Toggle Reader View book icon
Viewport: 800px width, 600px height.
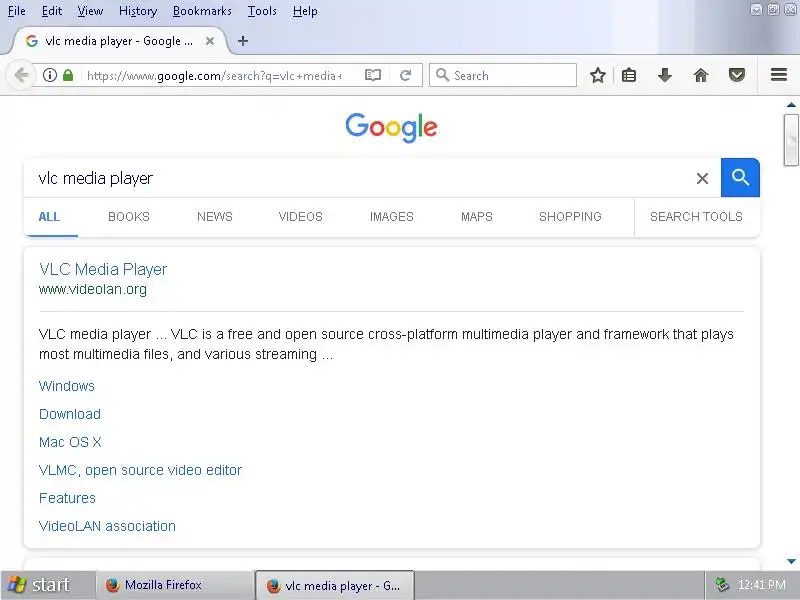(x=373, y=76)
